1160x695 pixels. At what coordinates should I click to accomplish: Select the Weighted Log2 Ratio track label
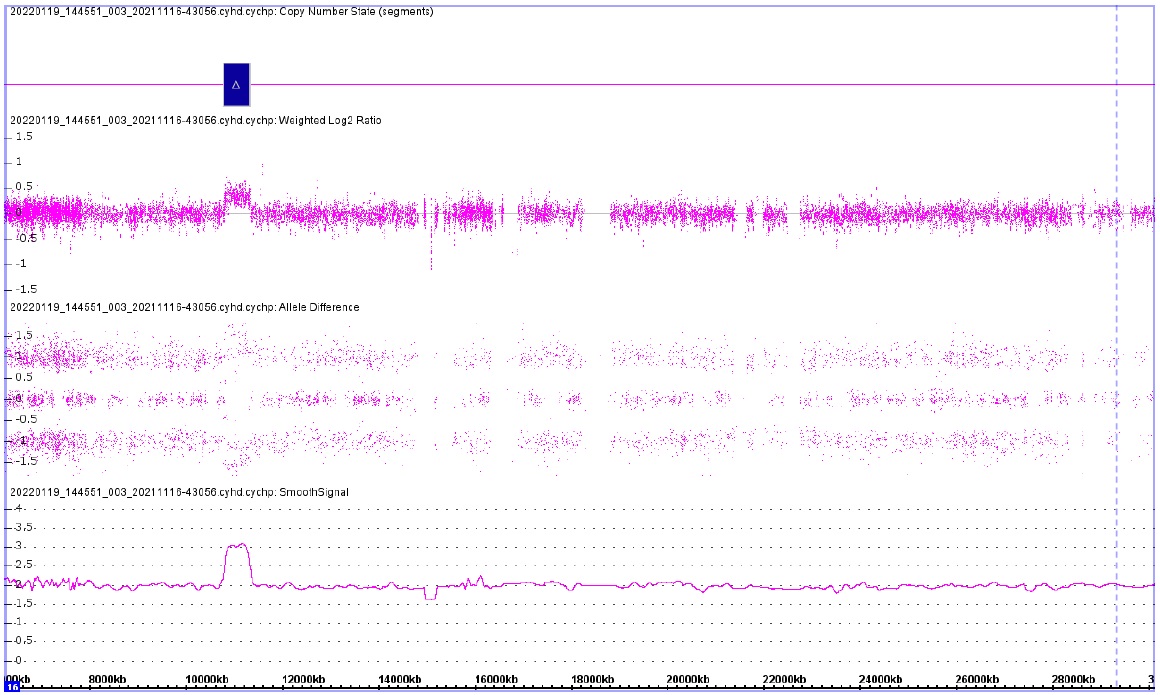(x=195, y=120)
